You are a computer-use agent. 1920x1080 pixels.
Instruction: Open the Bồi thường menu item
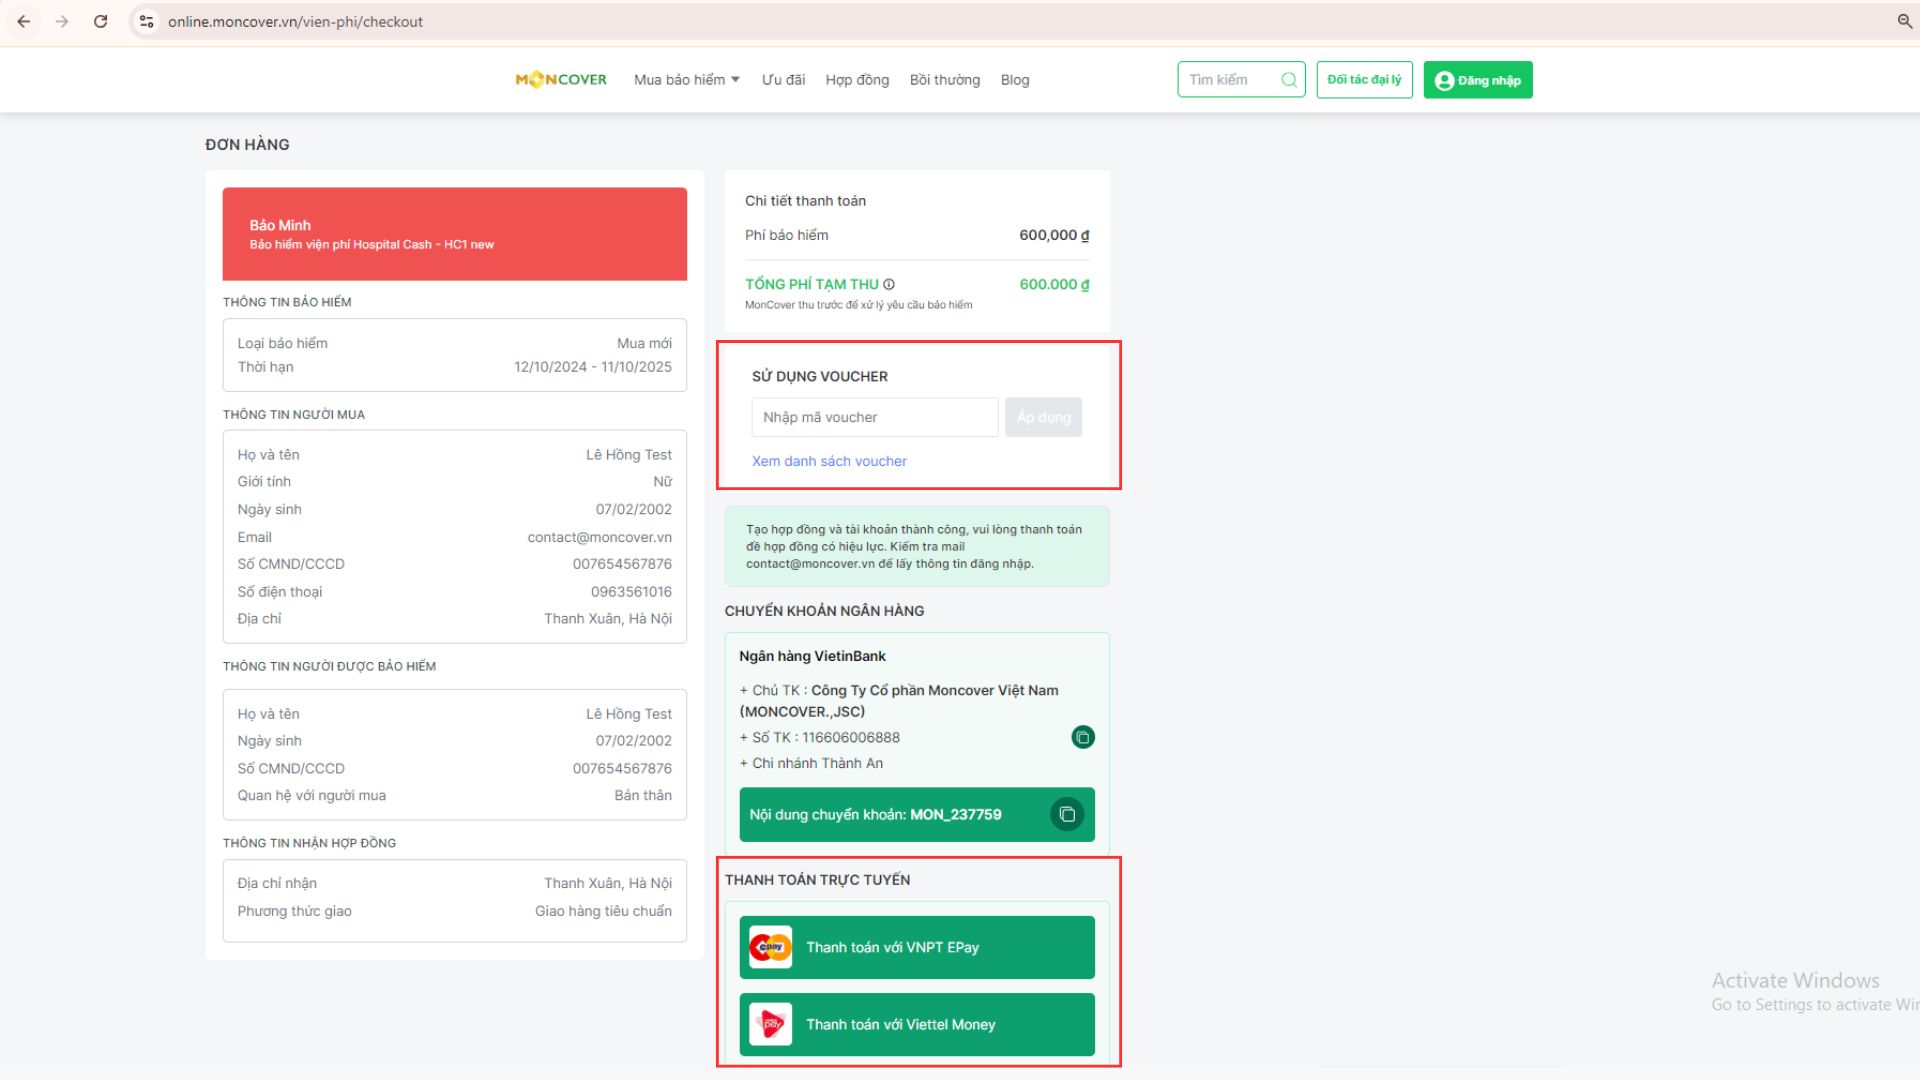pos(945,80)
